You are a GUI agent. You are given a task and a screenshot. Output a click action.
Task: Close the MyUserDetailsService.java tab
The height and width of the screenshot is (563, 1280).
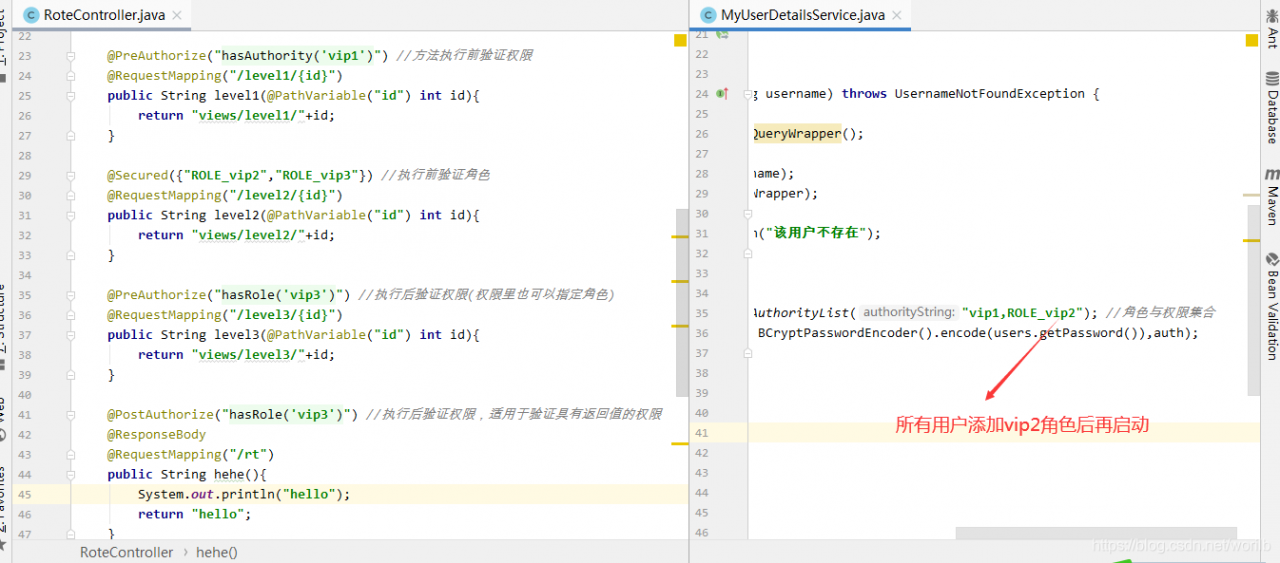coord(896,15)
